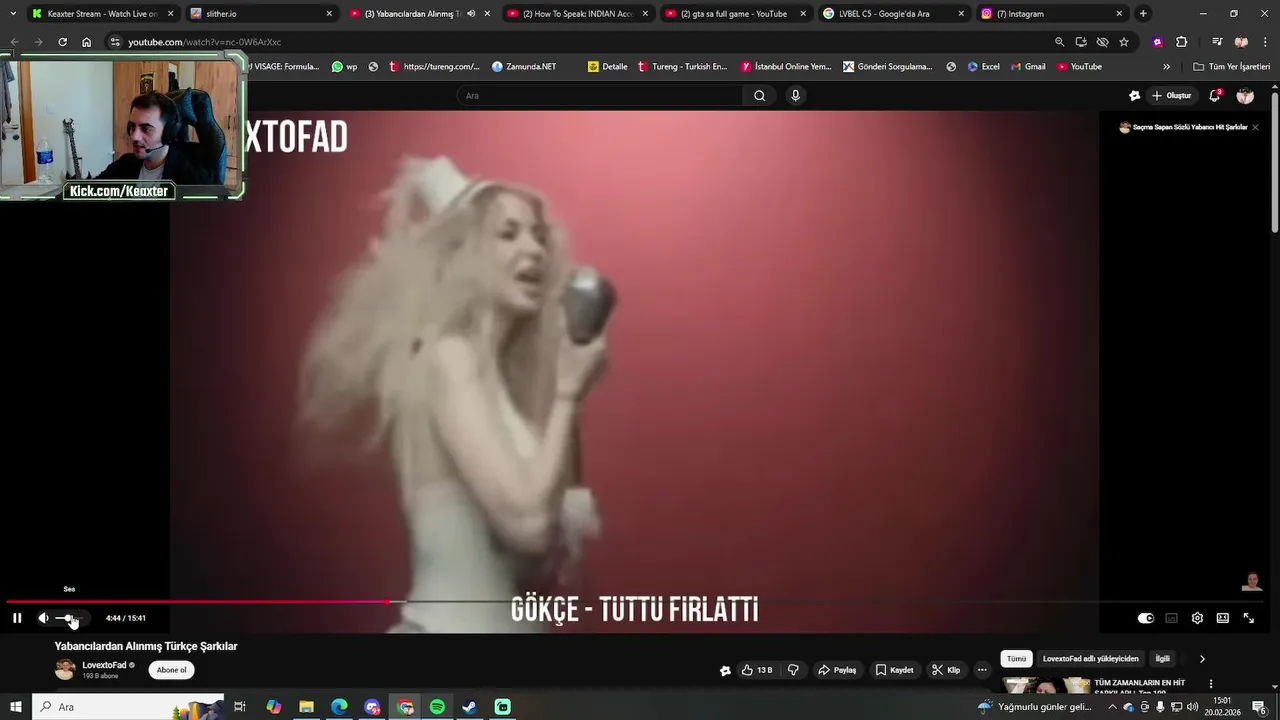This screenshot has width=1280, height=720.
Task: Open the browser extensions puzzle icon
Action: (1181, 42)
